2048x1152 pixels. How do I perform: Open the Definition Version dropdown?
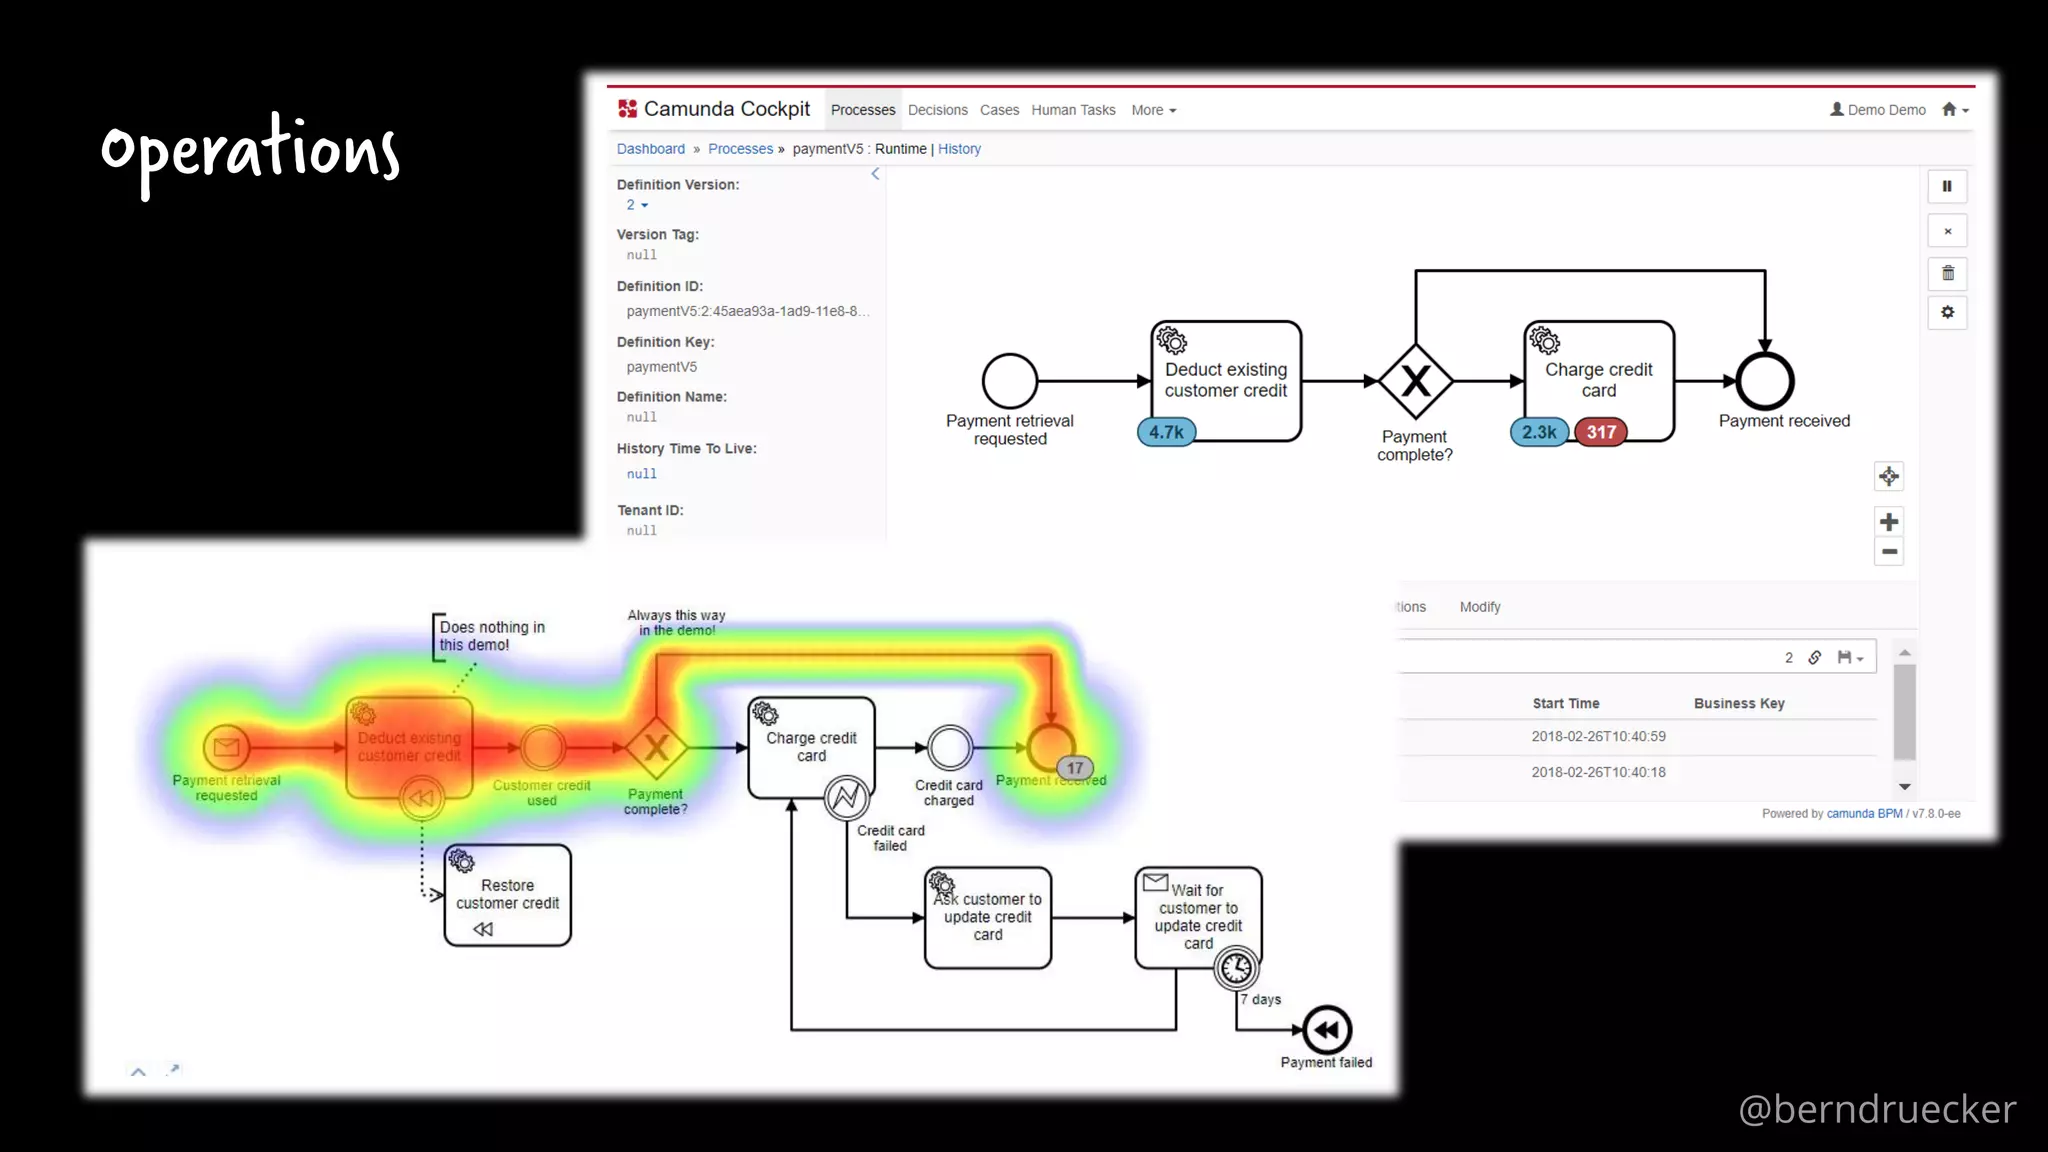637,205
